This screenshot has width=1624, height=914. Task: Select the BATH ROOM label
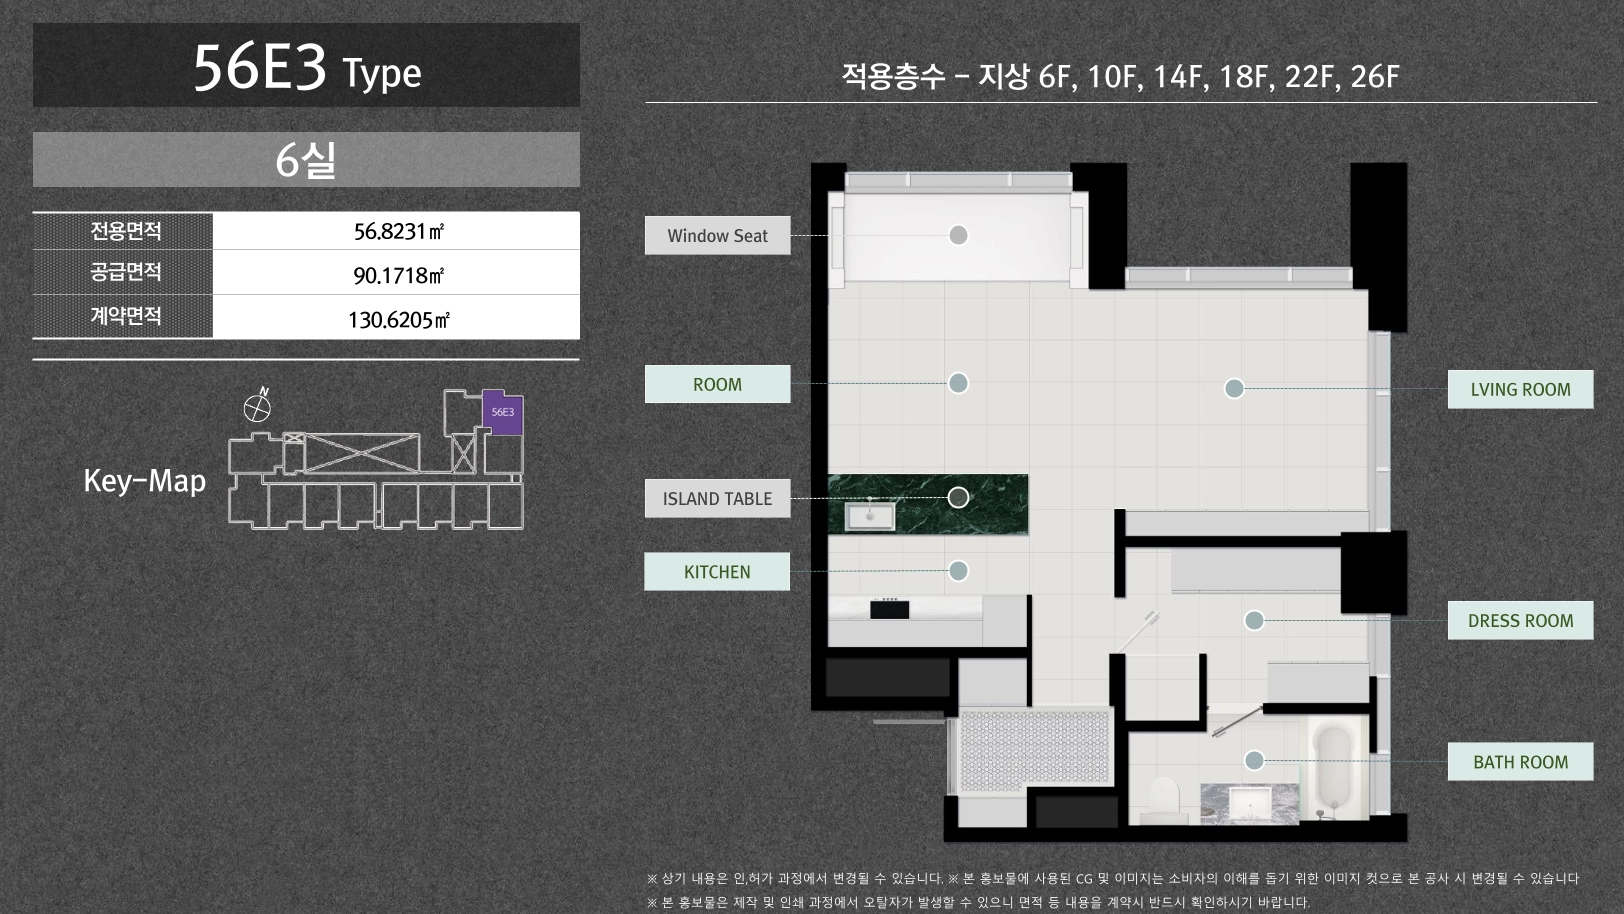click(1520, 762)
